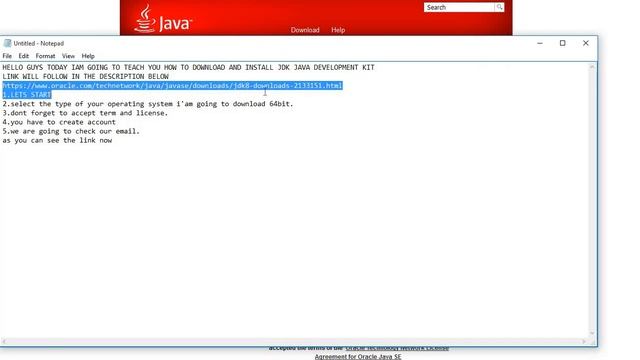Click the line "3.dont forget to accept term and license."
This screenshot has height=360, width=640.
tap(85, 113)
